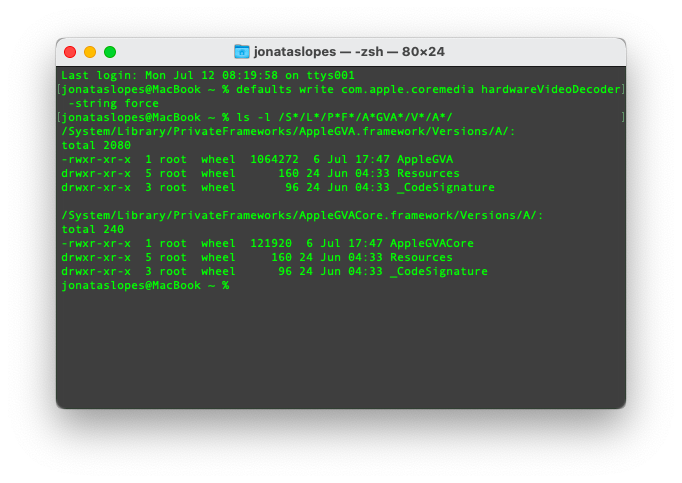This screenshot has width=682, height=483.
Task: Click the 'defaults write com.apple.coremedia' command
Action: [355, 89]
